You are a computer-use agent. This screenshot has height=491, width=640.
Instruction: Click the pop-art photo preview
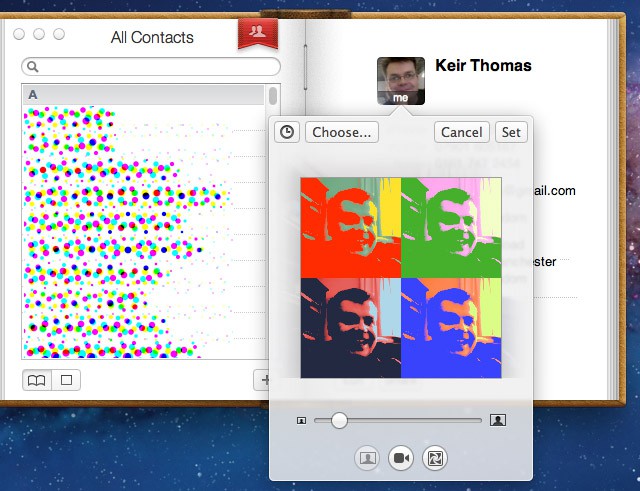(x=400, y=277)
